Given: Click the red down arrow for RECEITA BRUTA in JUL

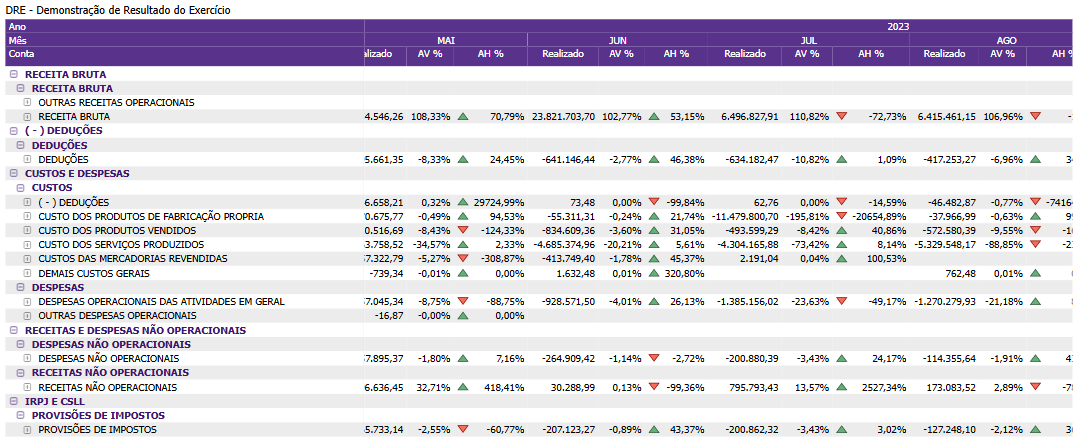Looking at the screenshot, I should (x=841, y=116).
